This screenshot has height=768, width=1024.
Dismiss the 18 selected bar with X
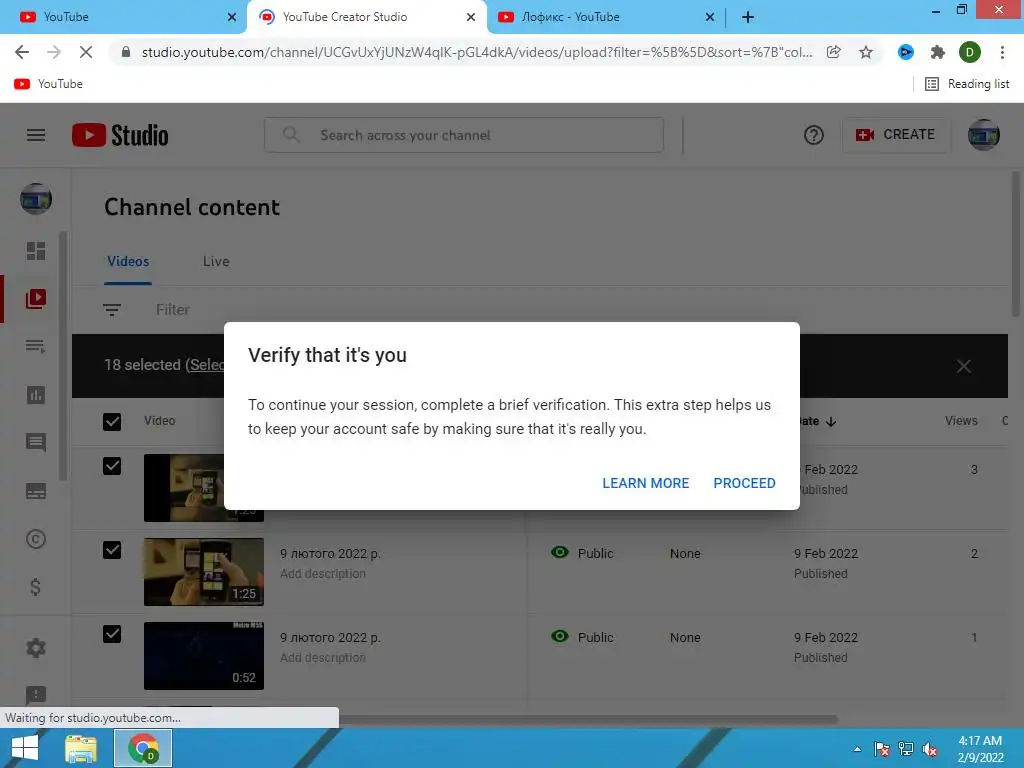[x=963, y=366]
